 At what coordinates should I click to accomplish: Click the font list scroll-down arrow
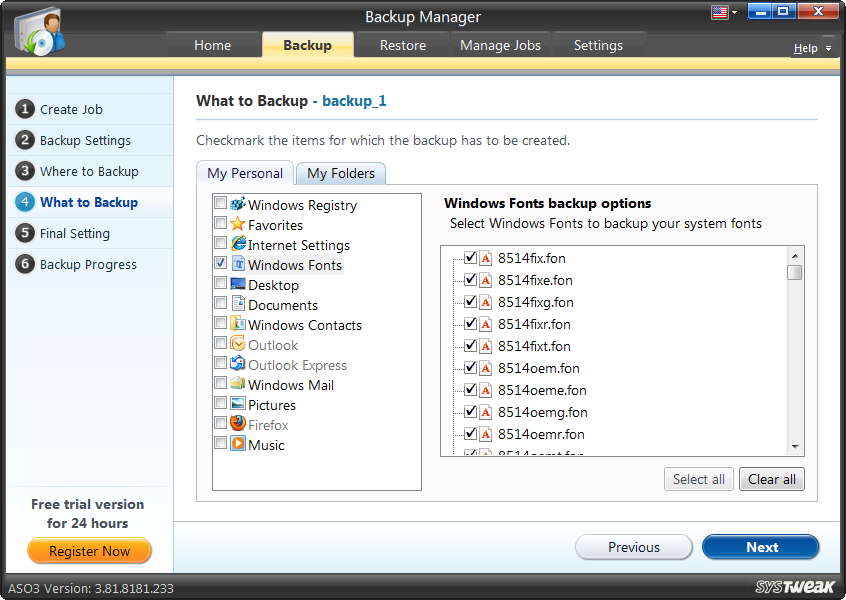click(796, 447)
